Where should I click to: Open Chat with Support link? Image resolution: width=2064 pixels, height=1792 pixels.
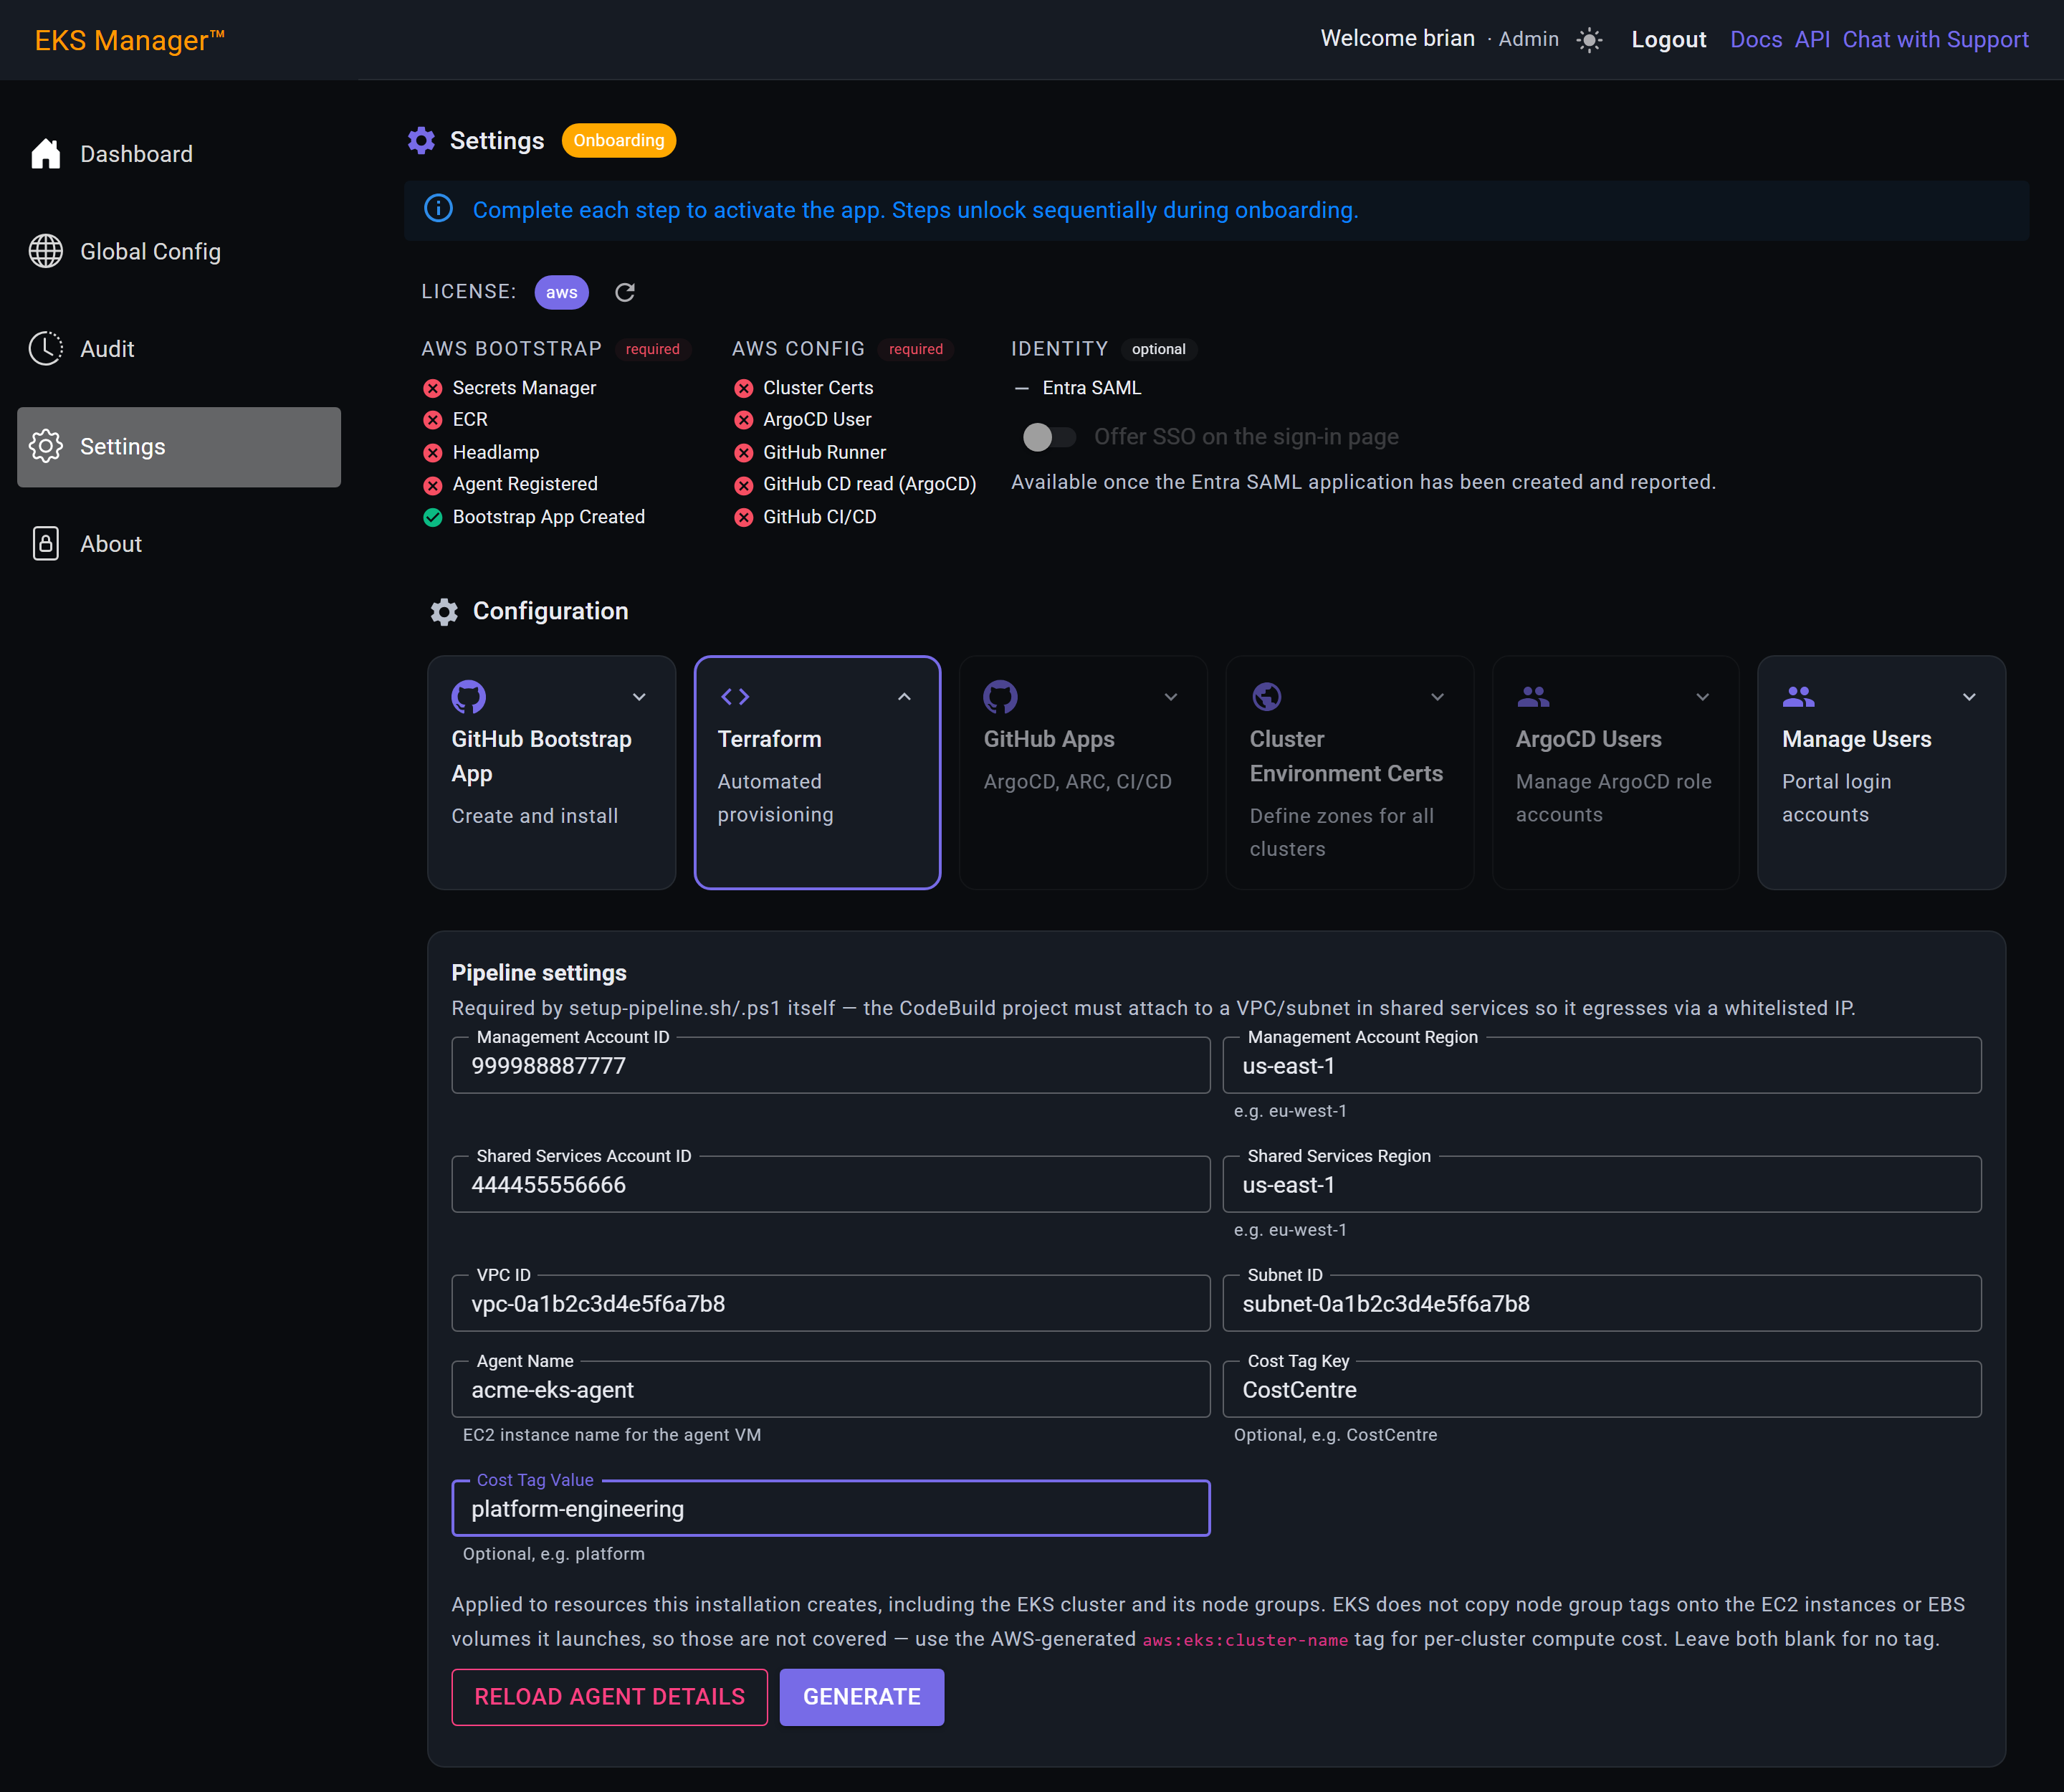(x=1935, y=40)
